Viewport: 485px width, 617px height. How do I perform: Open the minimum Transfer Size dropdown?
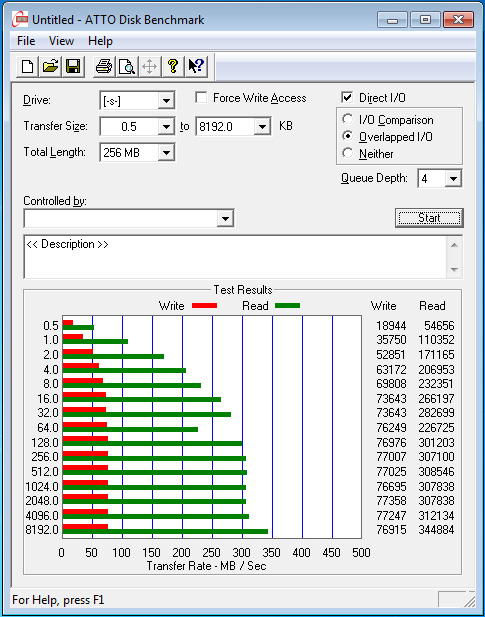[x=166, y=127]
